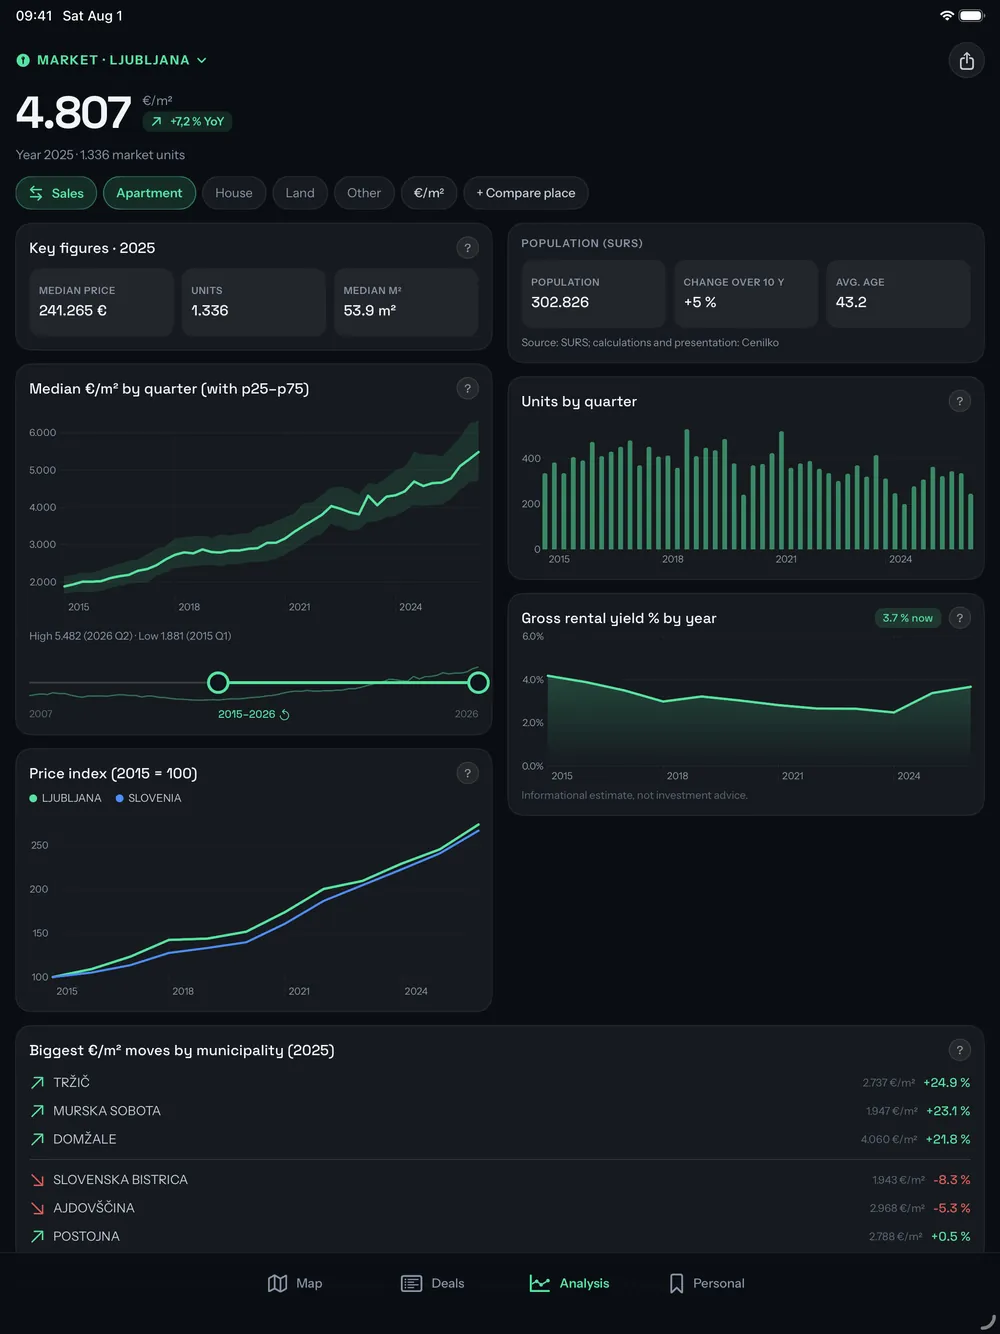Screen dimensions: 1000x1334
Task: Select the Other filter chip
Action: (x=364, y=193)
